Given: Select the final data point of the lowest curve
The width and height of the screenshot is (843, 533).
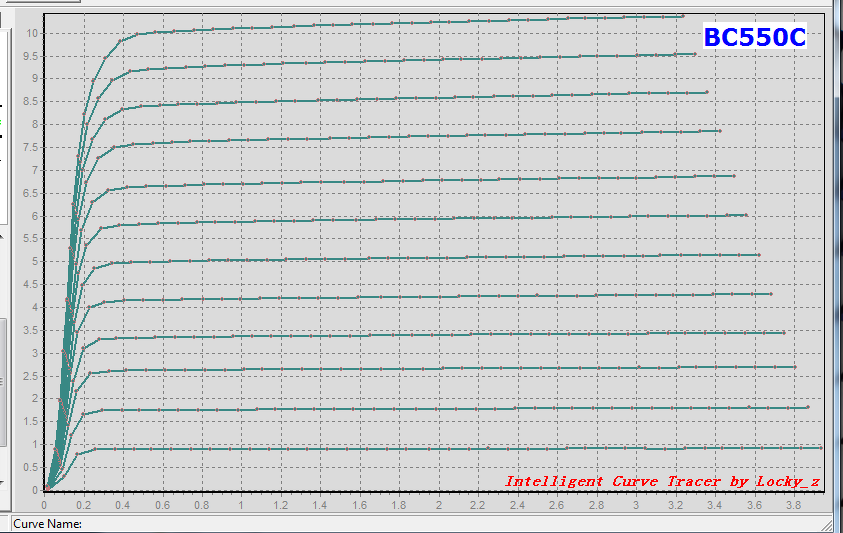Looking at the screenshot, I should tap(821, 447).
